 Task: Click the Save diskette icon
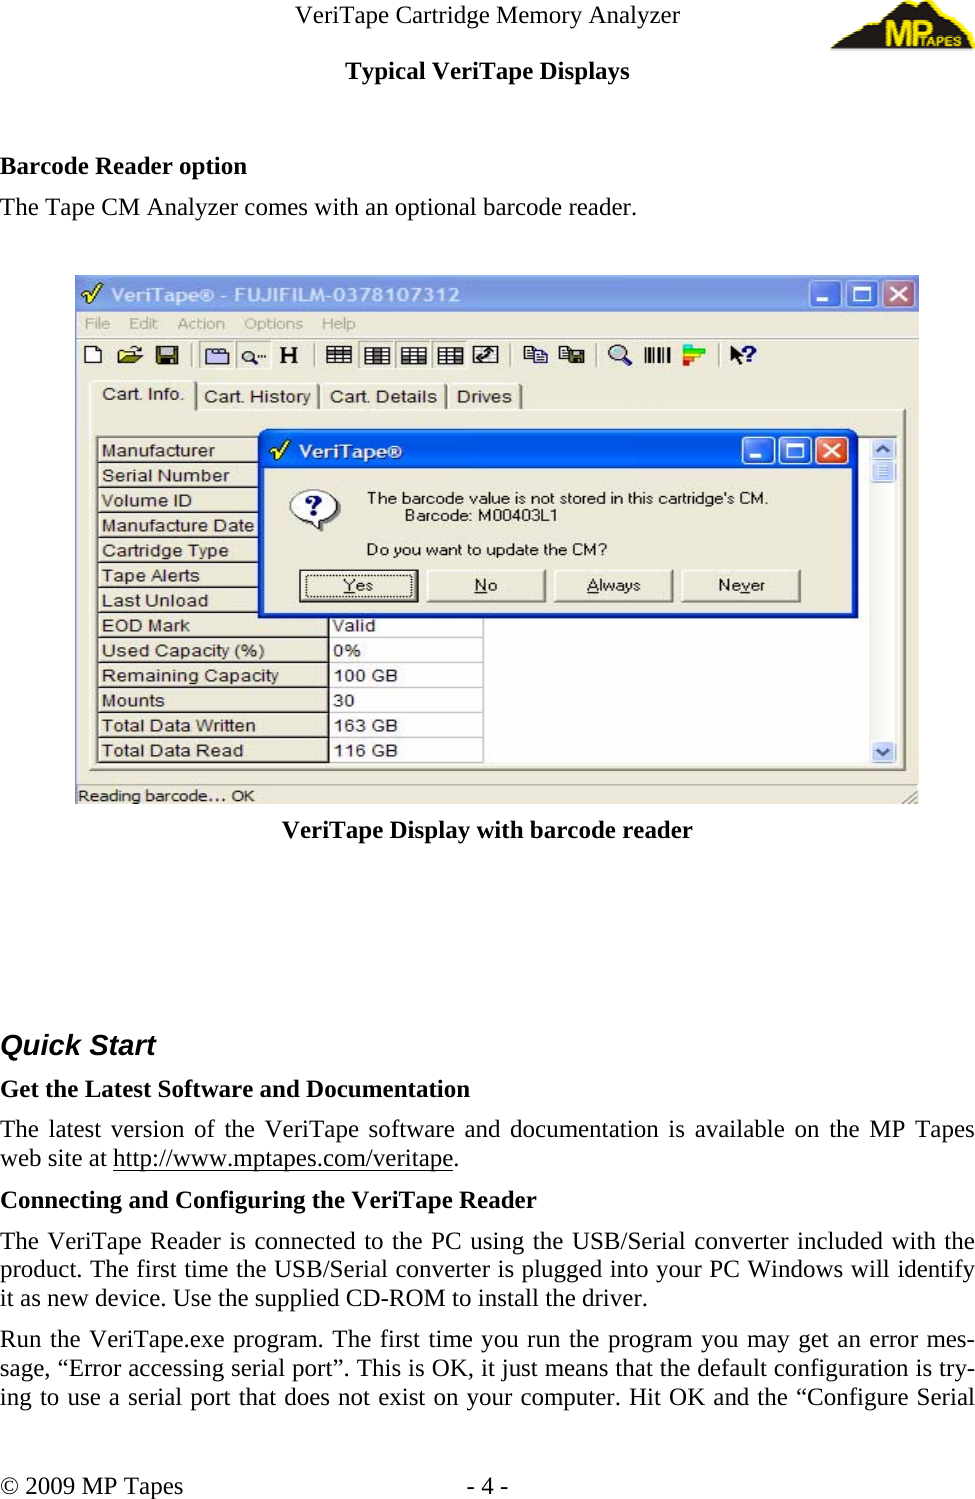[x=167, y=355]
